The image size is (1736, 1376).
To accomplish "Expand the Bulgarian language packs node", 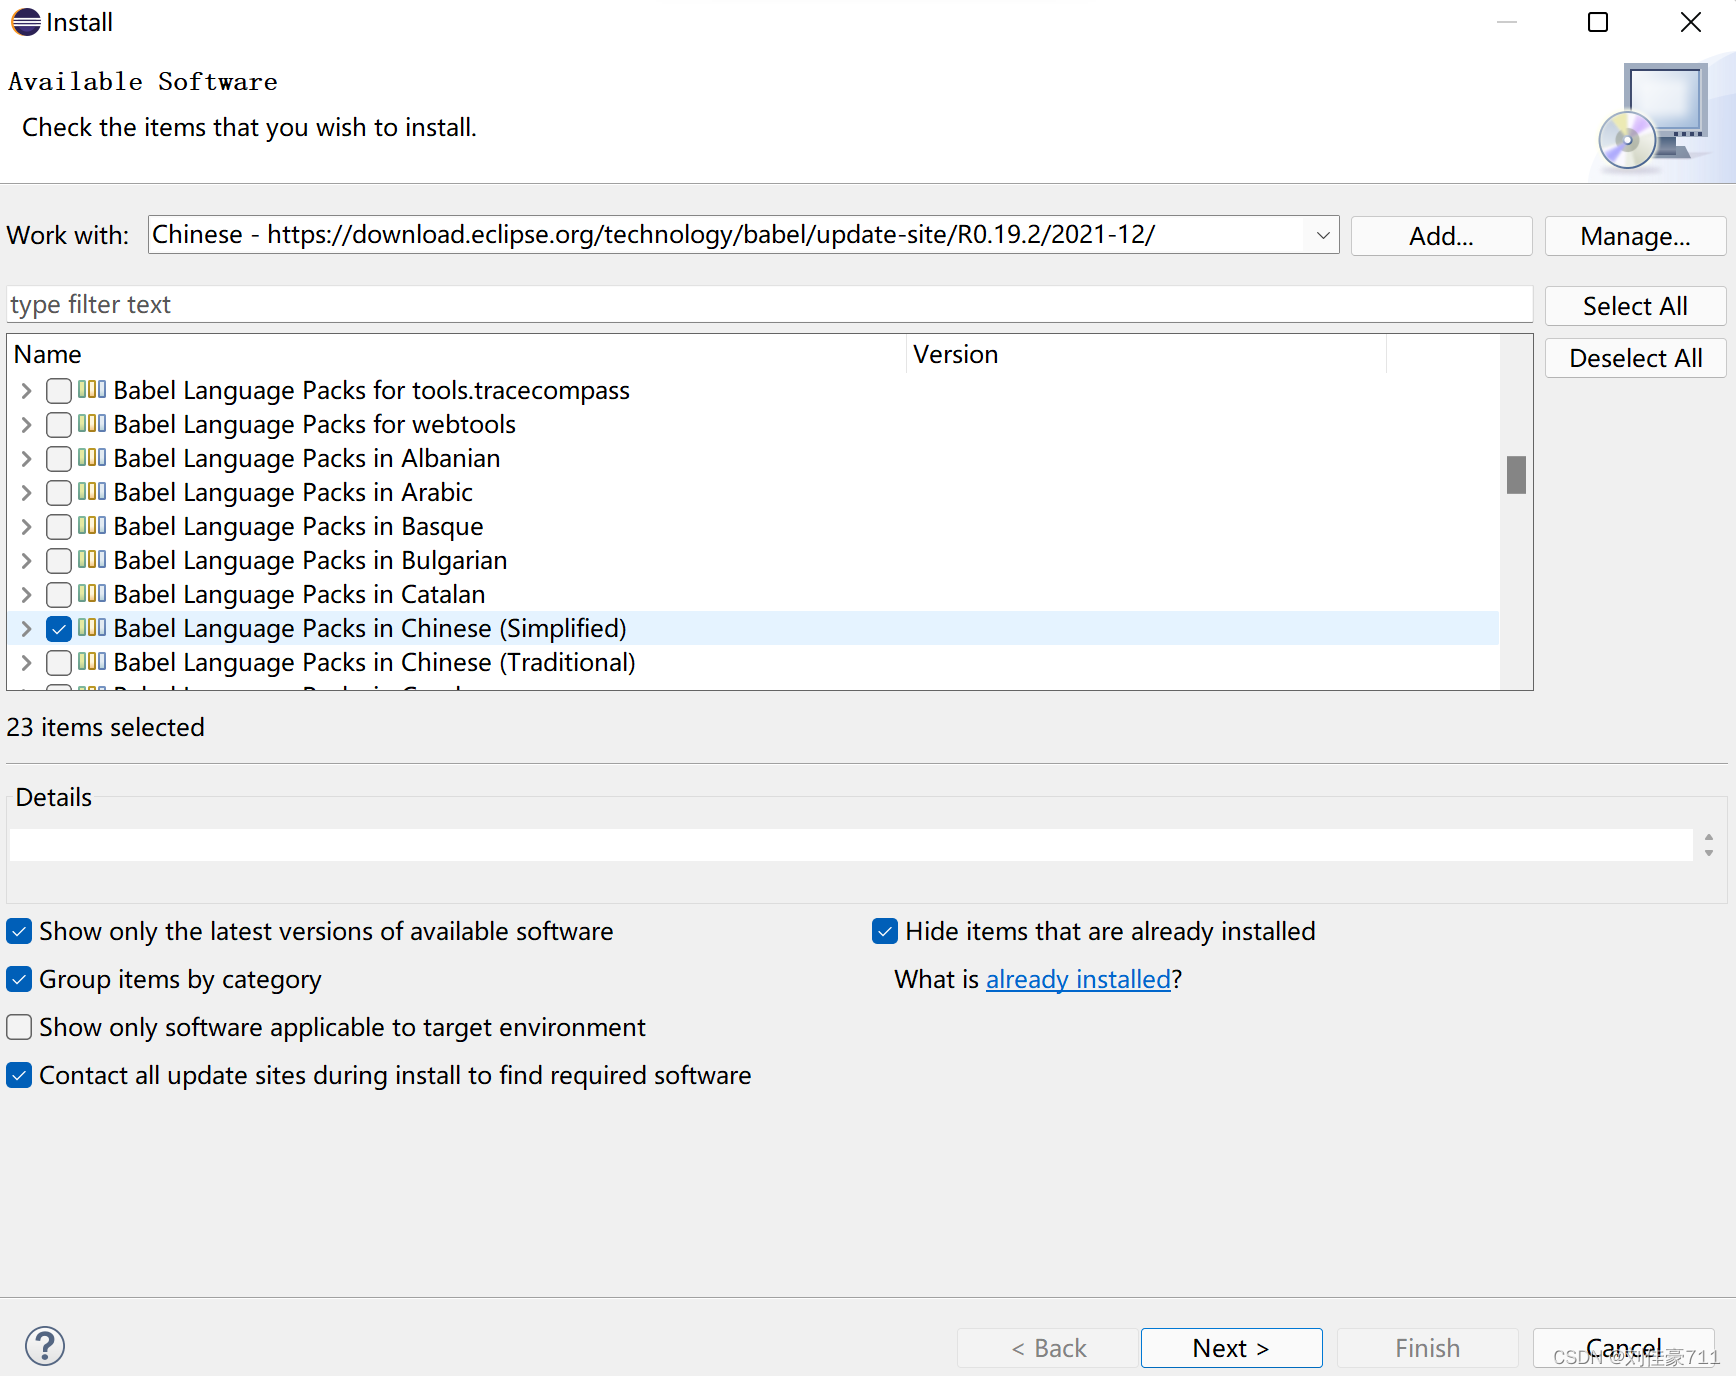I will coord(27,561).
